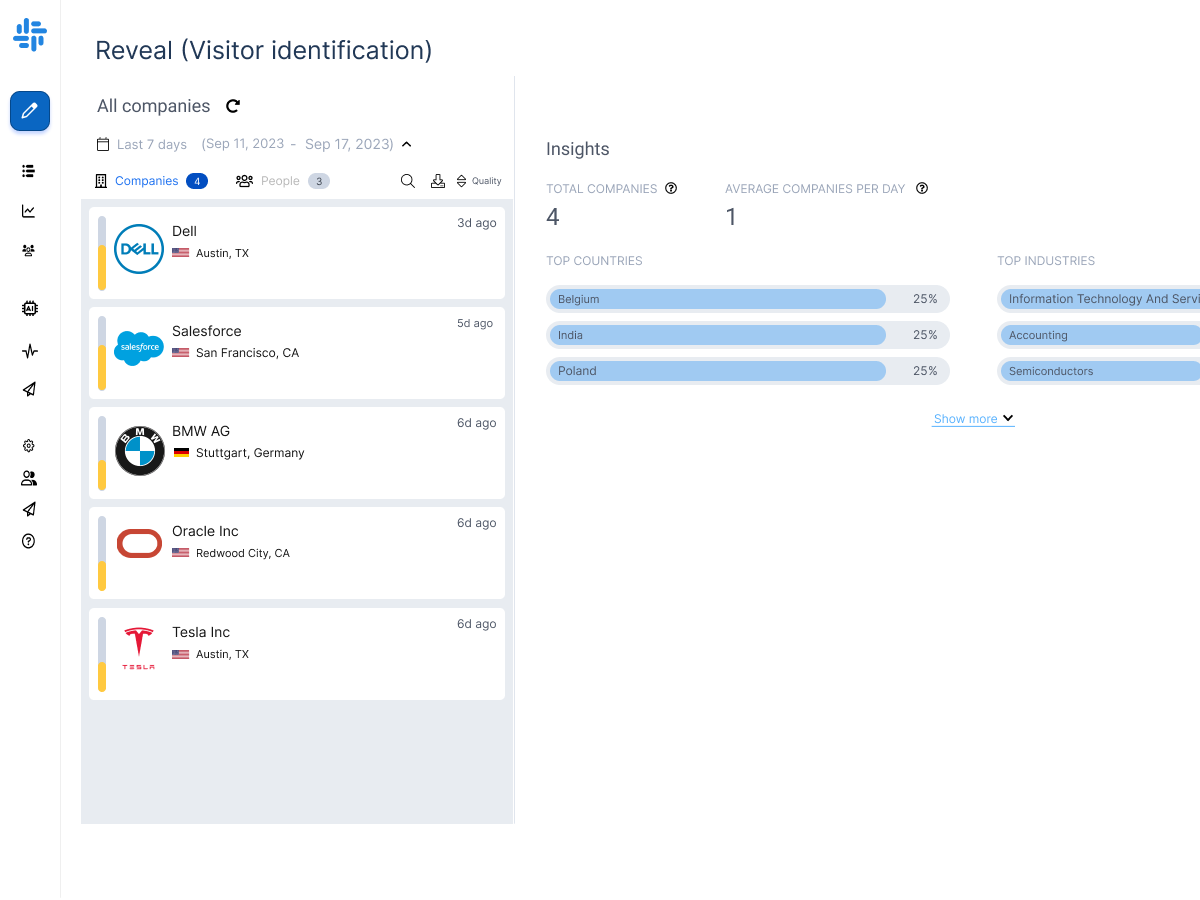
Task: Click the TOP INDUSTRIES label
Action: pos(1046,261)
